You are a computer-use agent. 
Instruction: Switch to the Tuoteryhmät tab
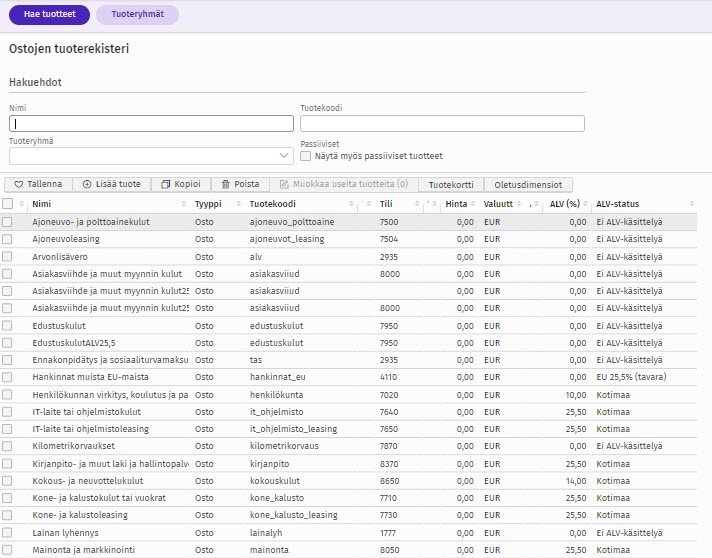click(138, 15)
